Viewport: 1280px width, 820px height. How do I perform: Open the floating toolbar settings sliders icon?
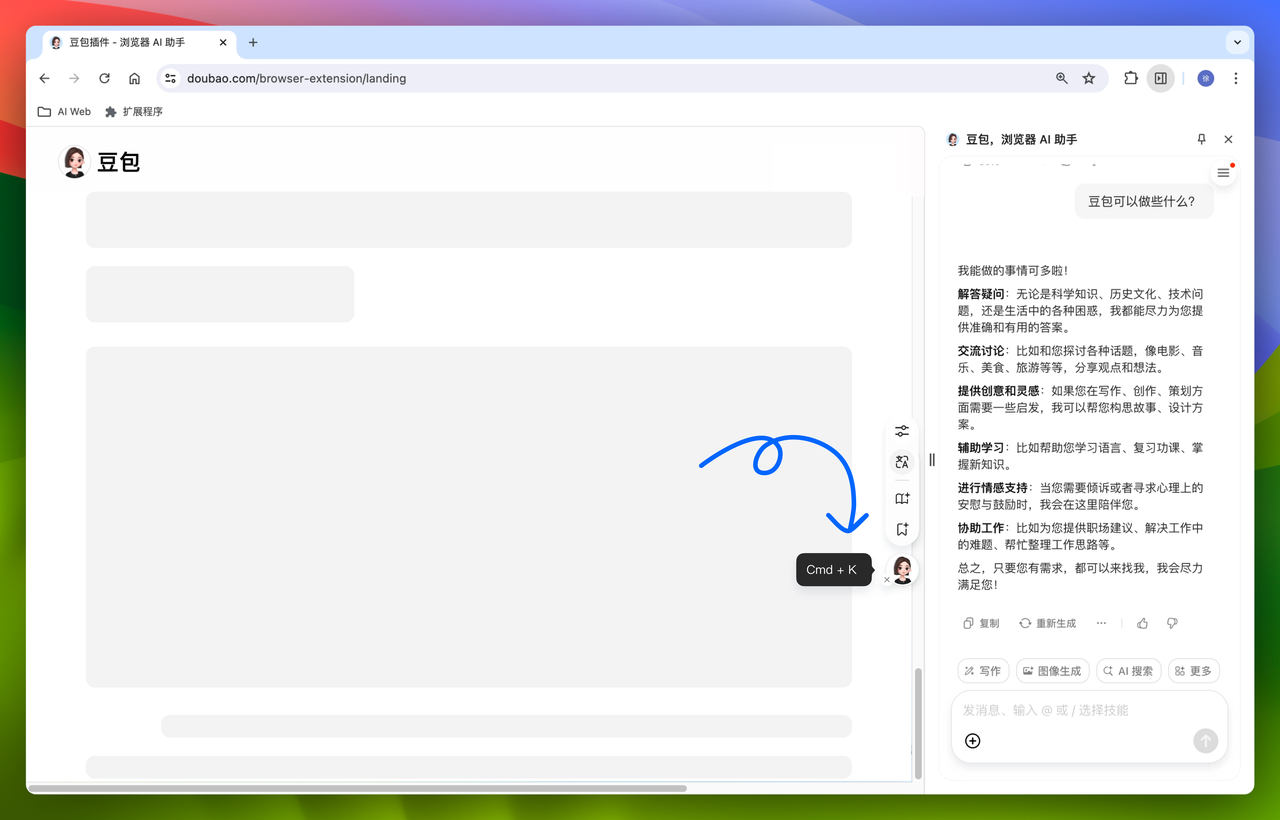tap(902, 431)
